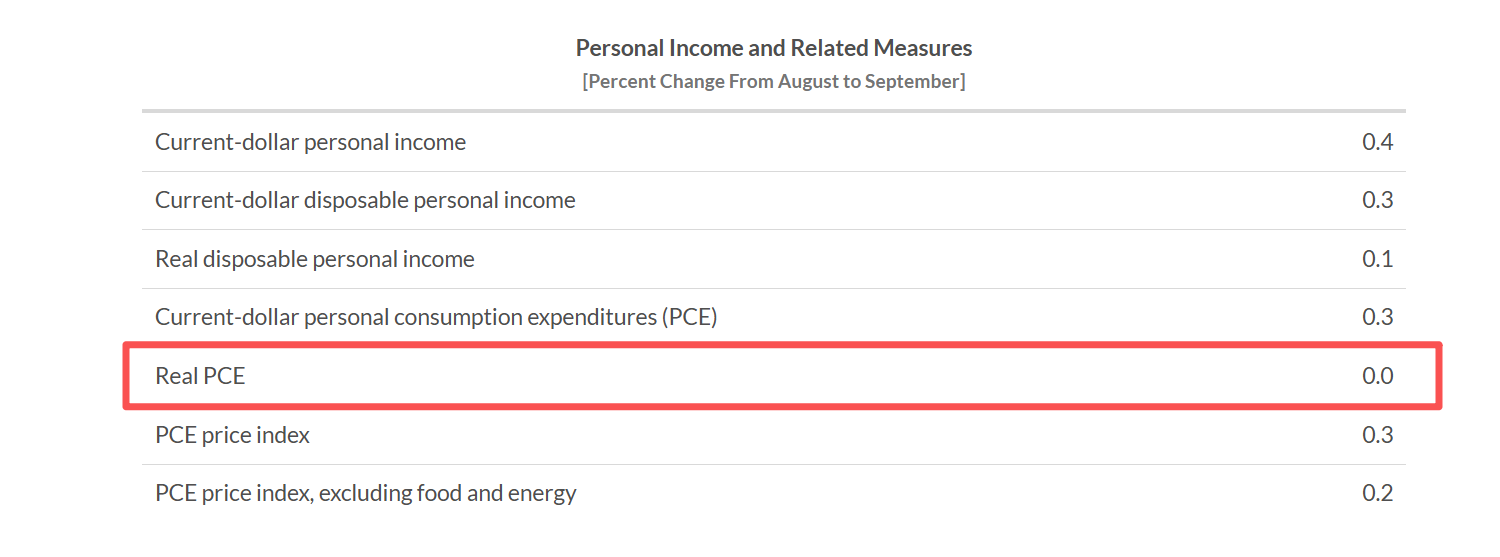This screenshot has width=1500, height=557.
Task: Click the 'Personal Income and Related Measures' title
Action: coord(773,48)
